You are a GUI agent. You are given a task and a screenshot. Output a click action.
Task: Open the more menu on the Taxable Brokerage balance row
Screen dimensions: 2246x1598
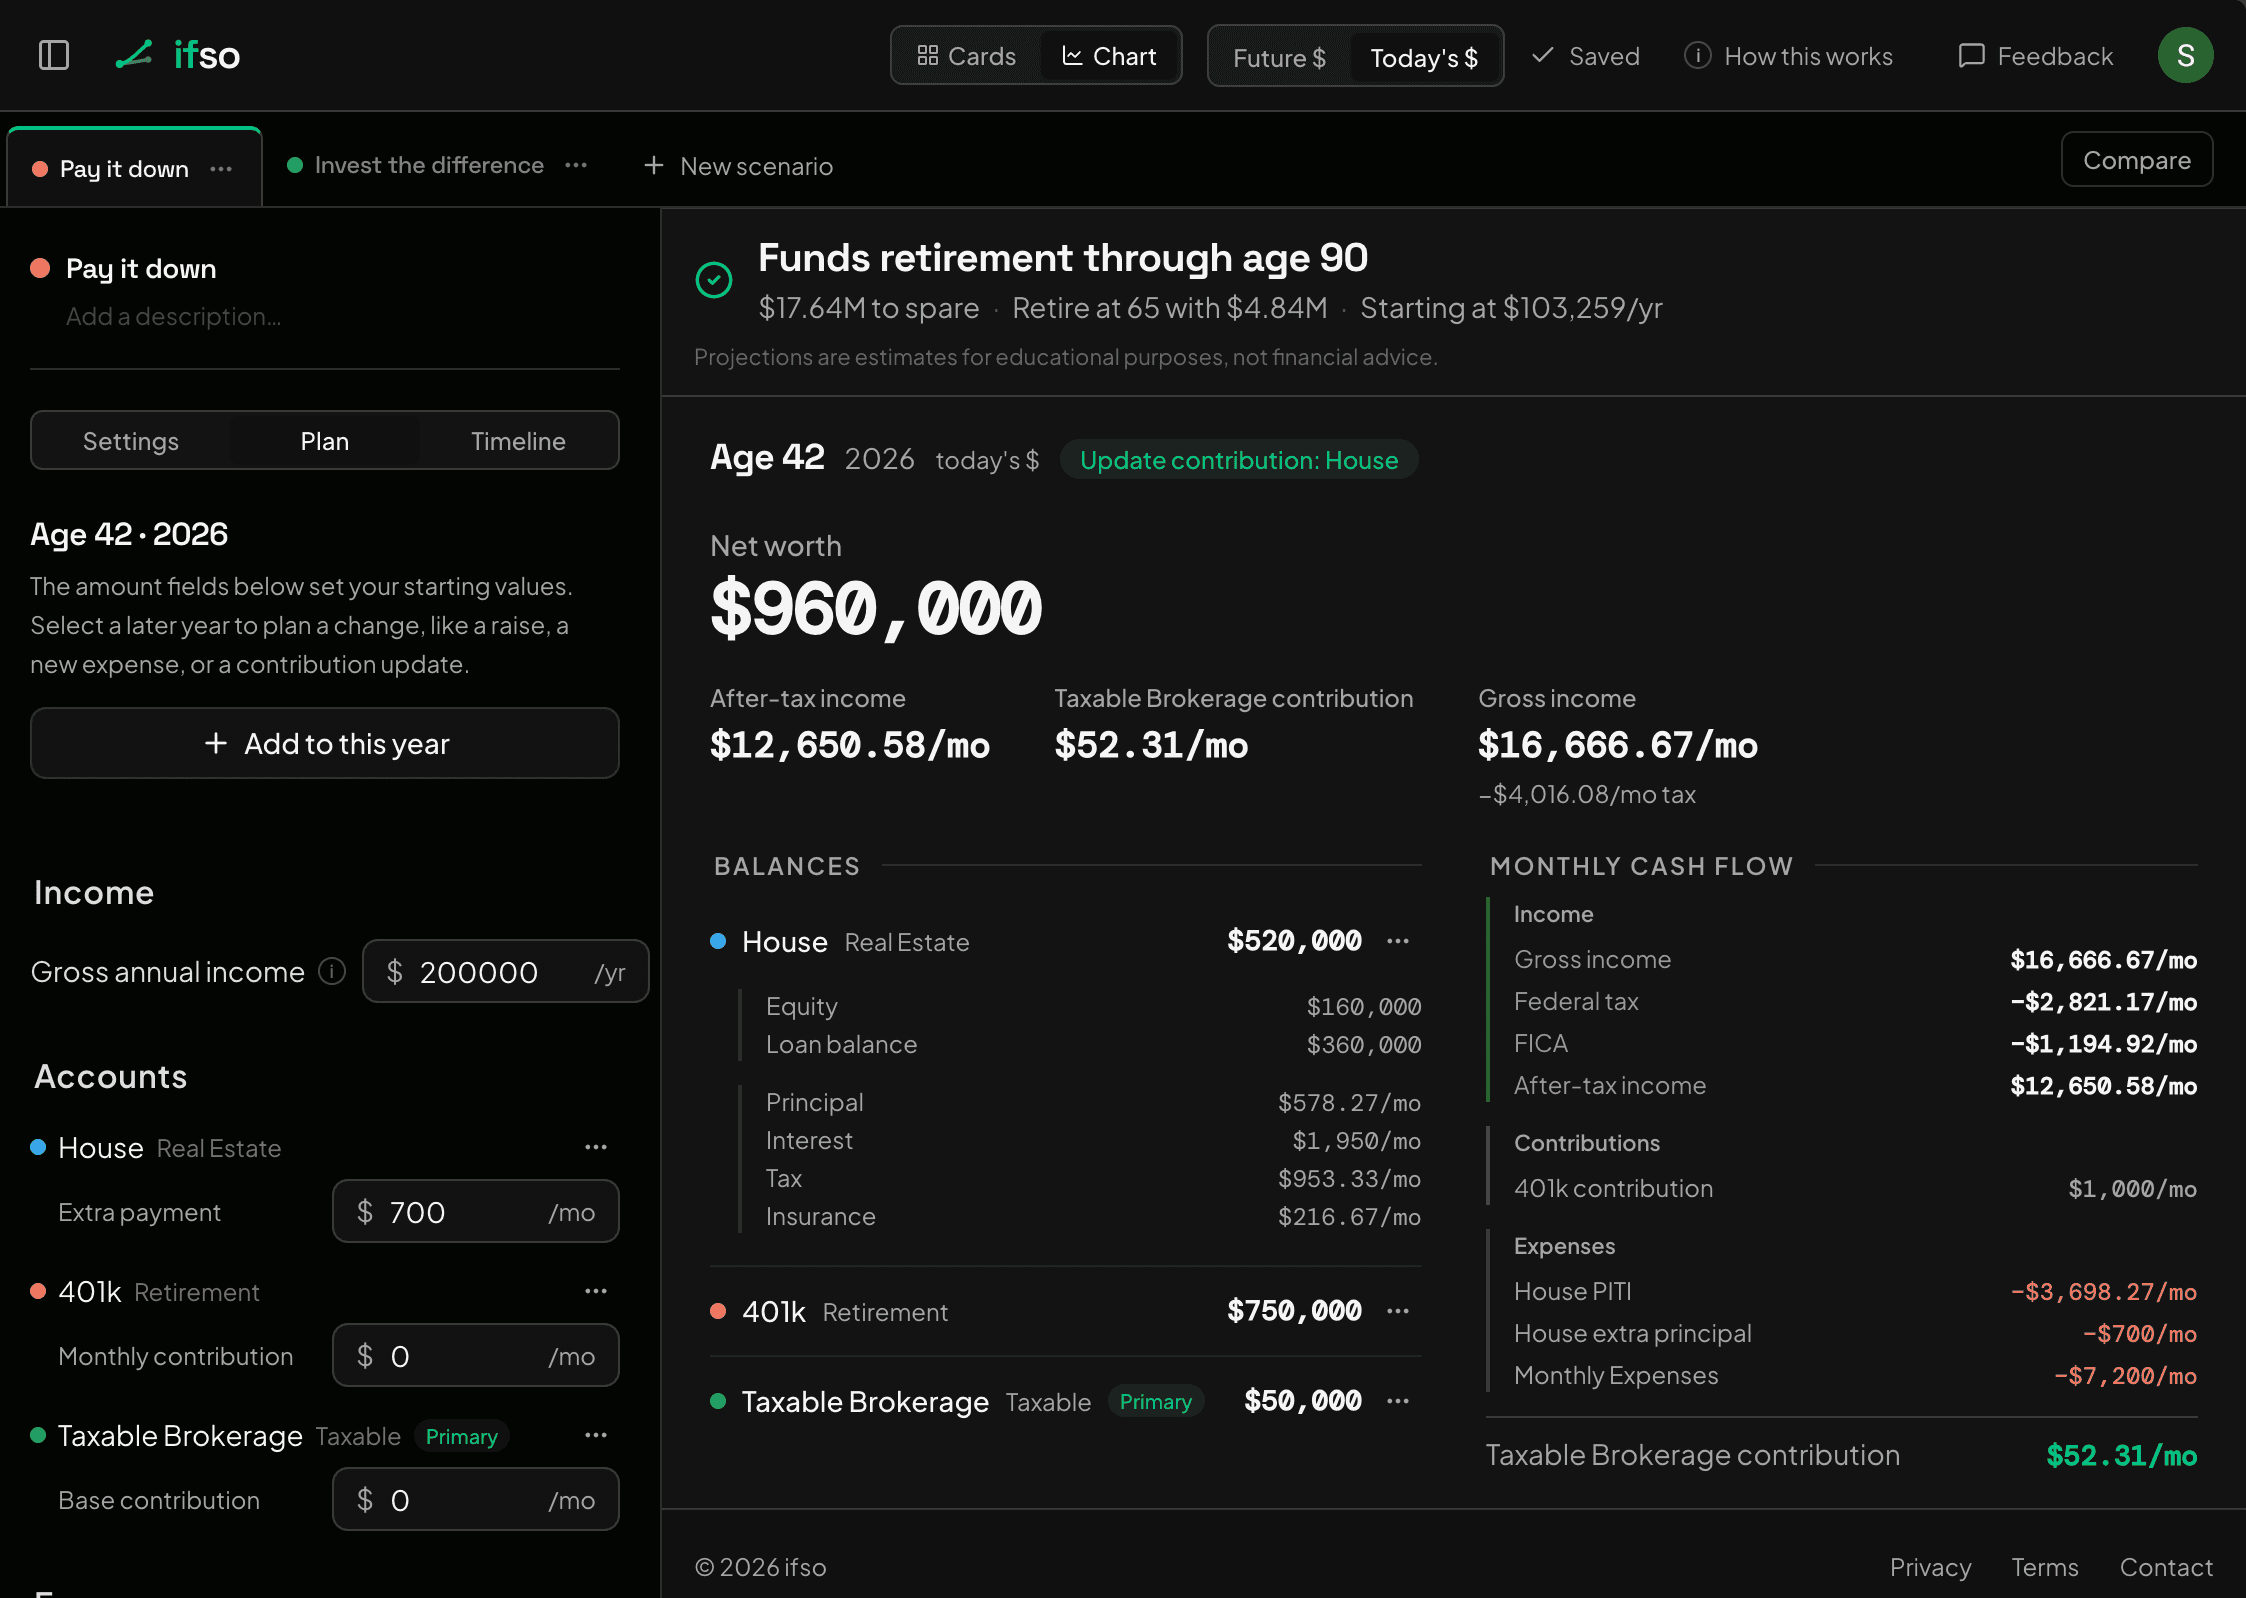1398,1401
